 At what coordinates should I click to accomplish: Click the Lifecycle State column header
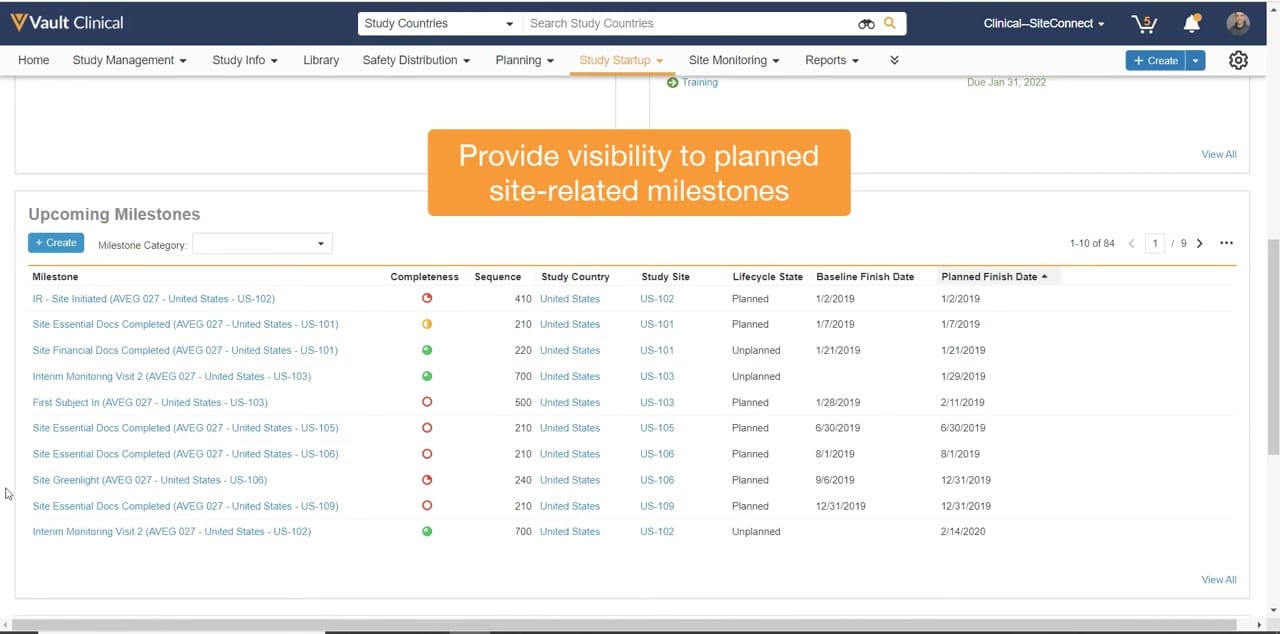pyautogui.click(x=767, y=277)
